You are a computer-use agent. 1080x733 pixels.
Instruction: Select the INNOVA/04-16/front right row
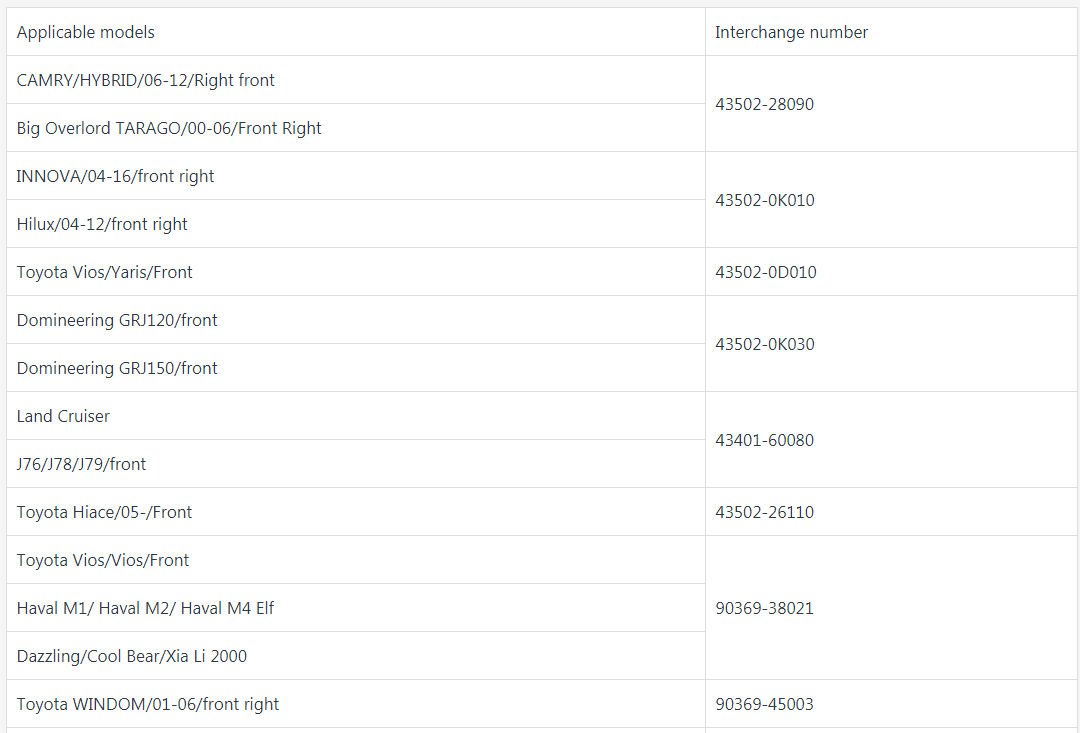point(356,176)
